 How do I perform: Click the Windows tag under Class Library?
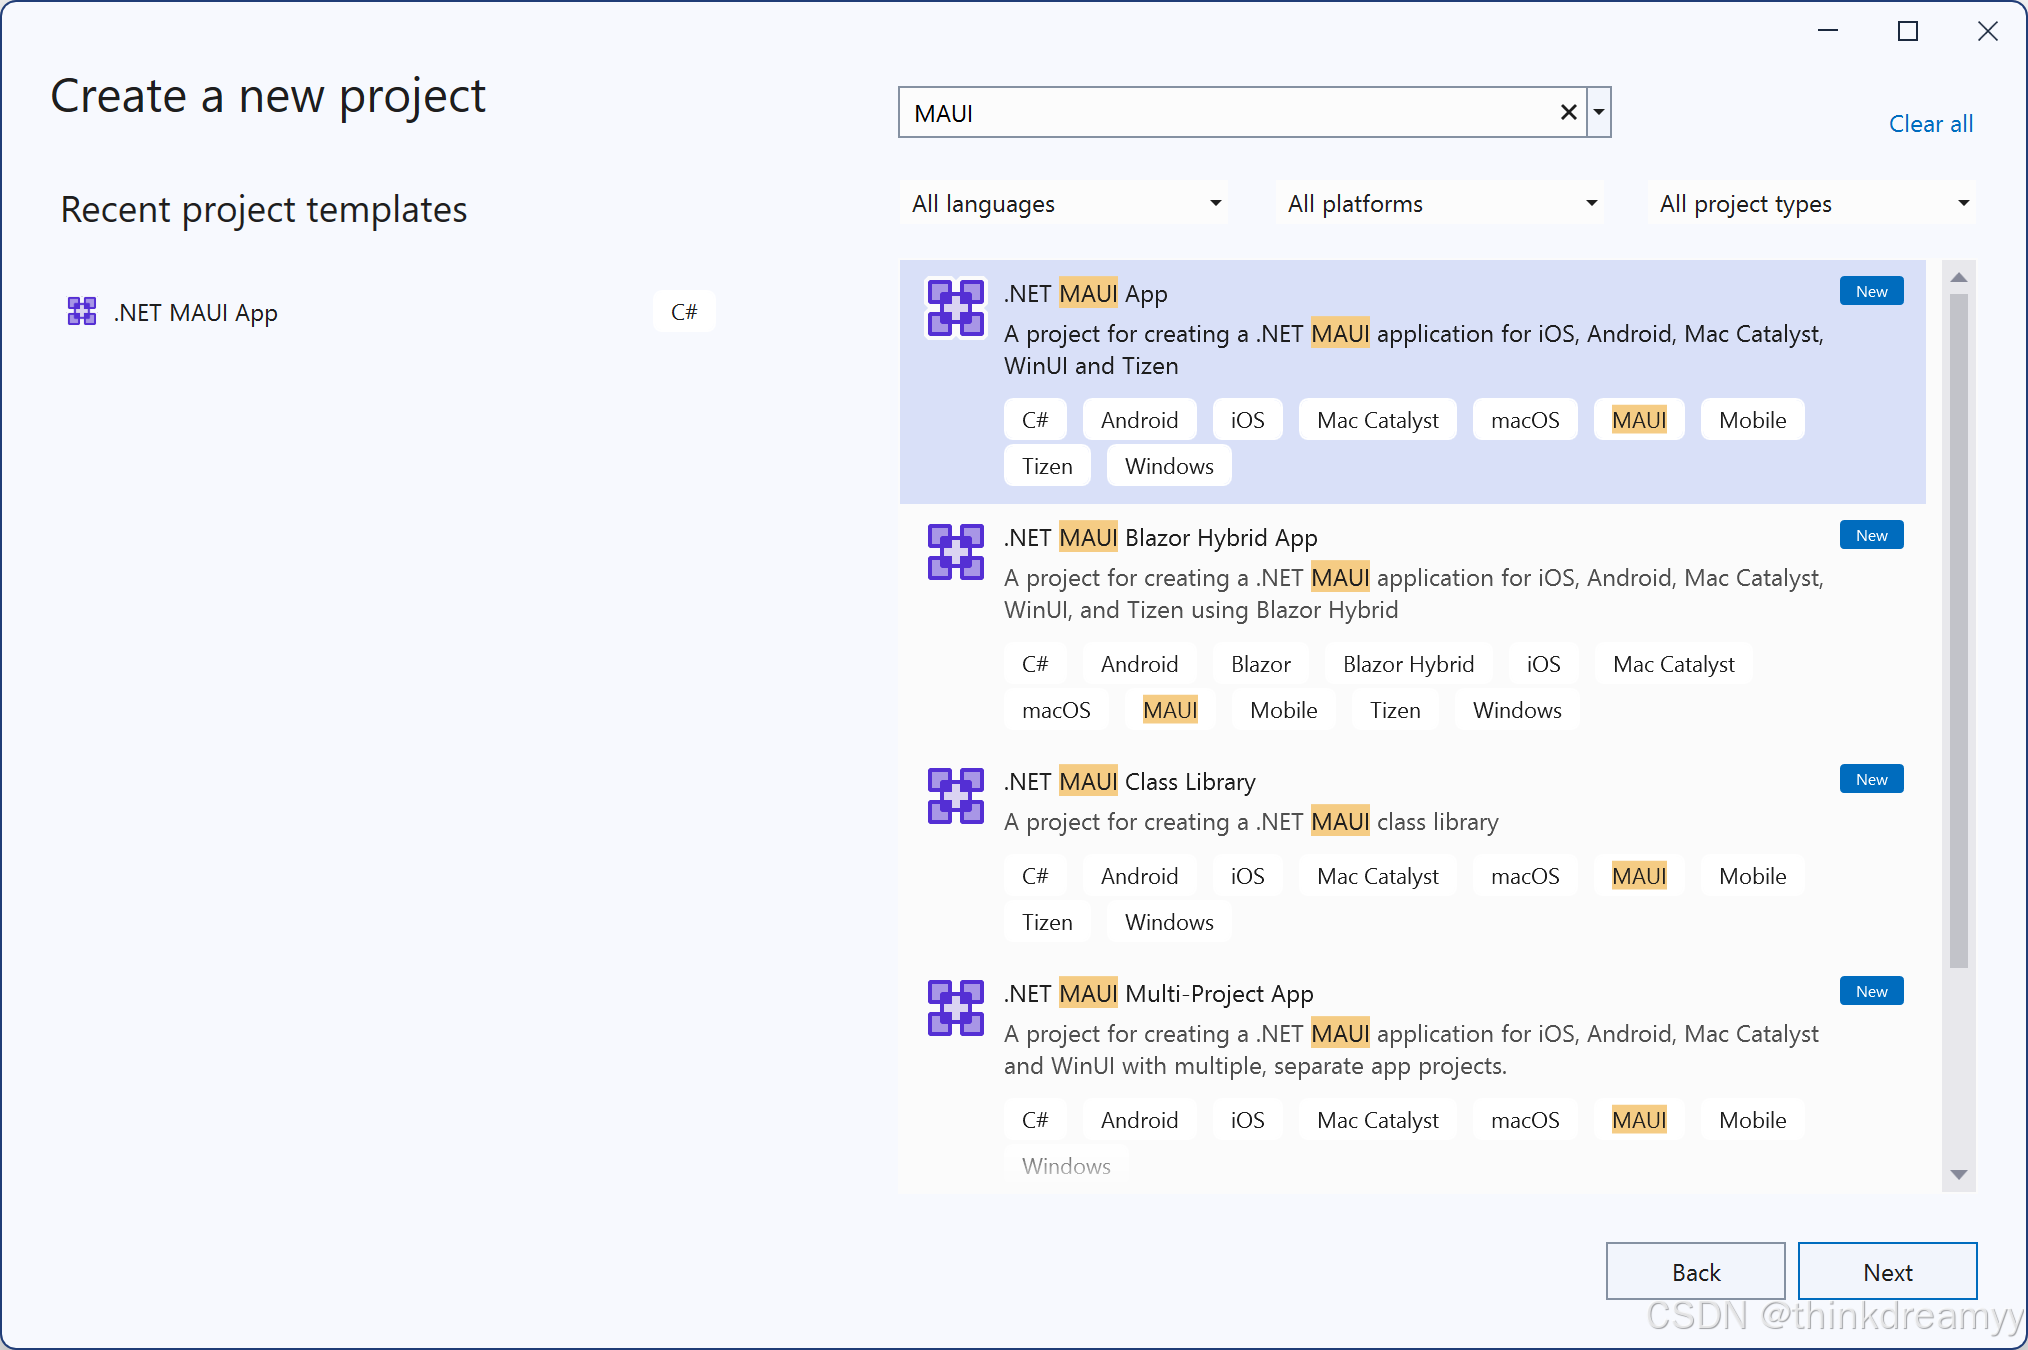[x=1169, y=922]
